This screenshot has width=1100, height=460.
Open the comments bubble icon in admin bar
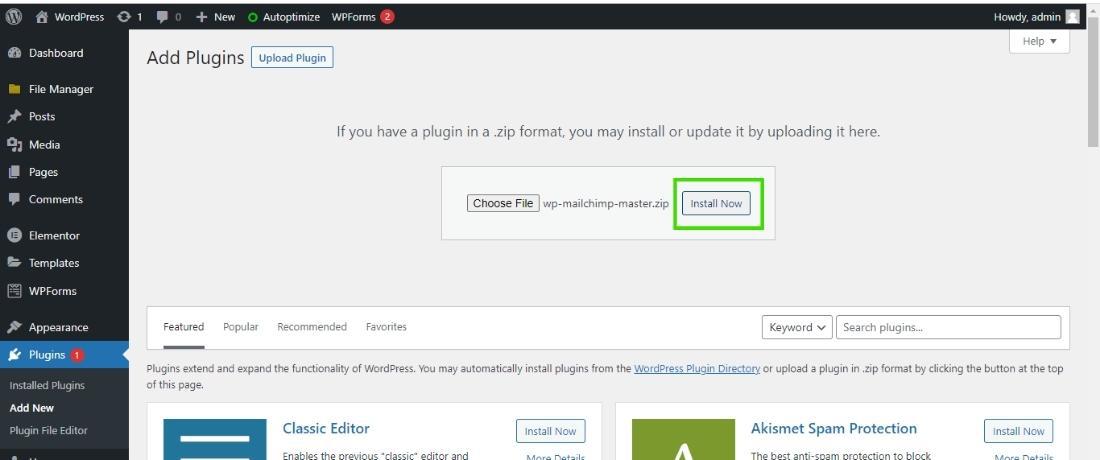point(162,17)
